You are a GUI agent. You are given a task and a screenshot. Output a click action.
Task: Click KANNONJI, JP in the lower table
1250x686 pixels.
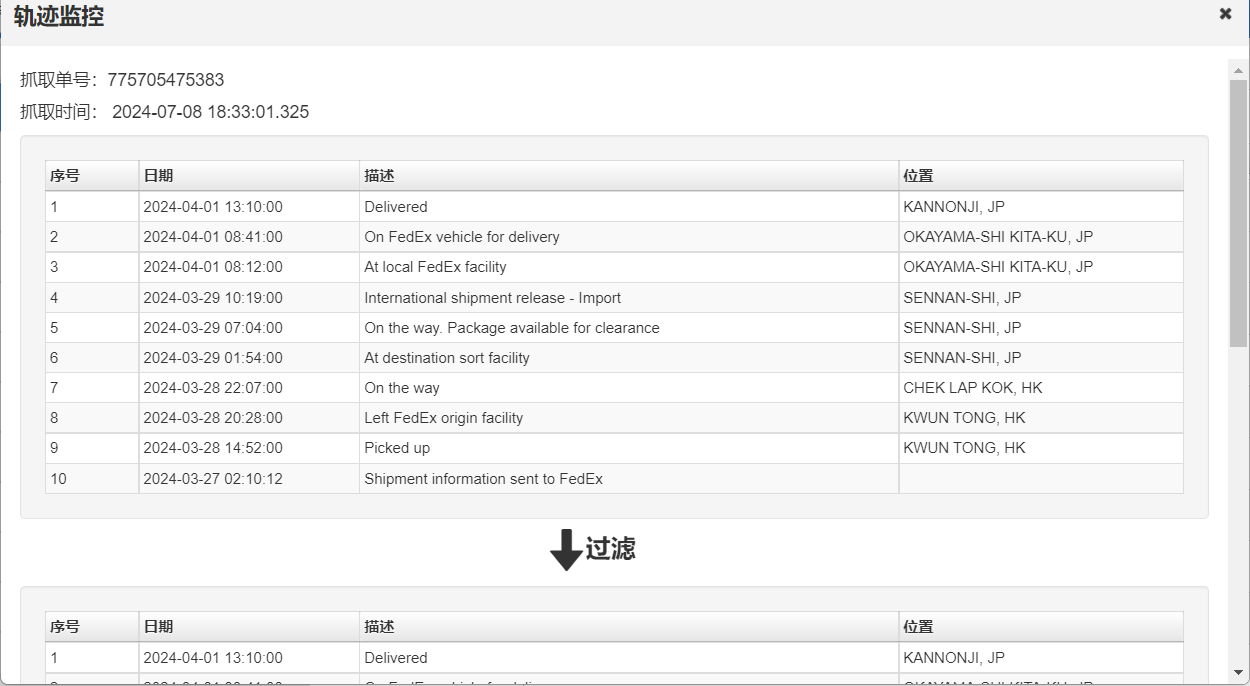954,658
